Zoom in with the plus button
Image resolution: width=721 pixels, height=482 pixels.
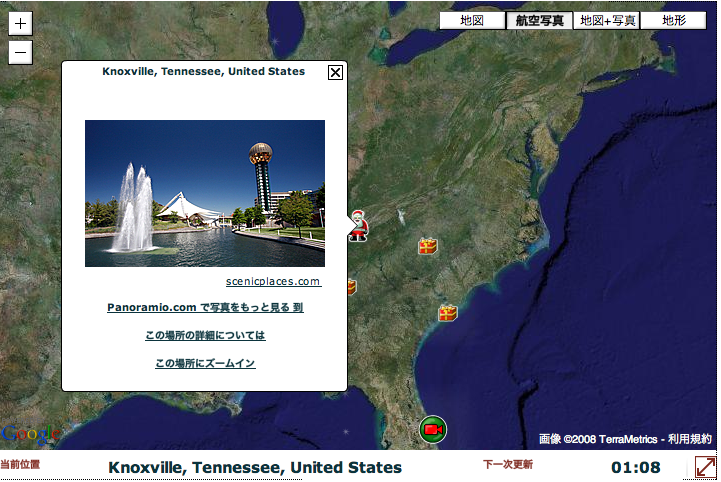(20, 23)
